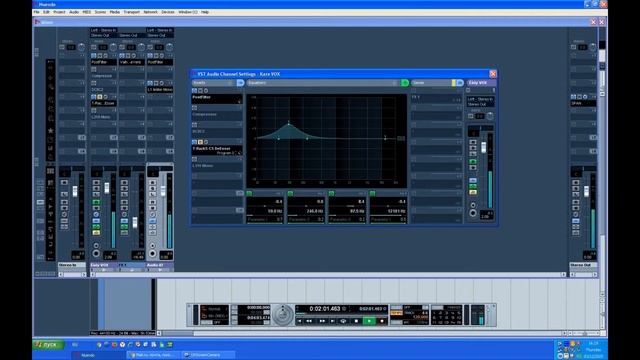Screen dimensions: 640x360
Task: Select the Stereo In channel name label
Action: pyautogui.click(x=72, y=265)
